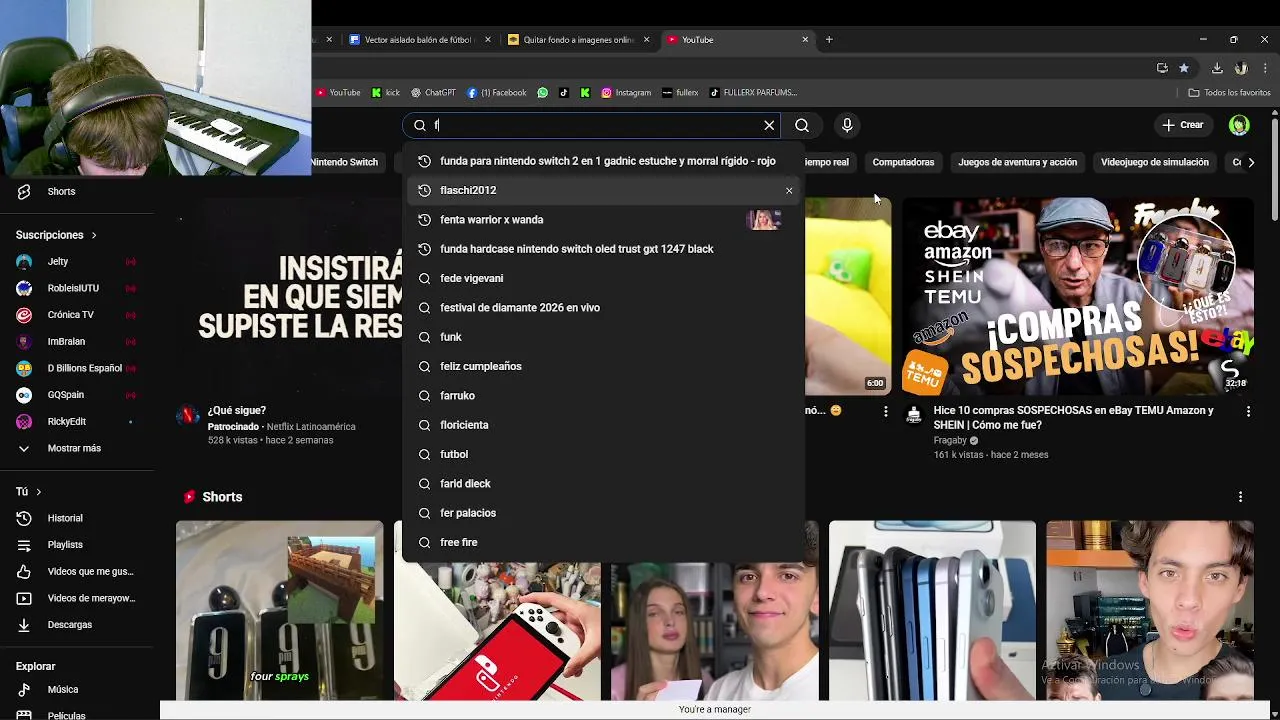Clear the YouTube search box text
The height and width of the screenshot is (720, 1280).
tap(769, 125)
